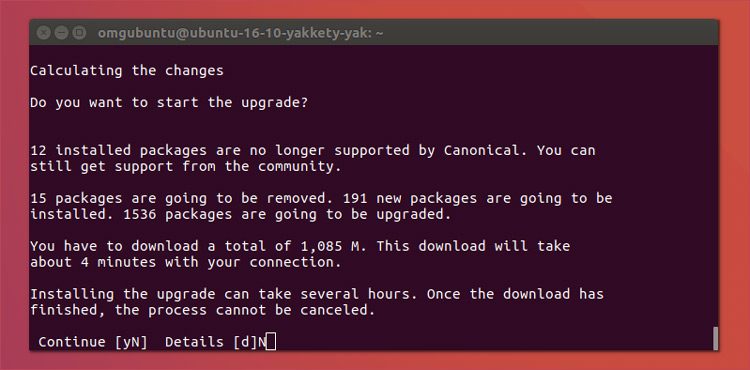Click the blinking cursor block after N
Screen dimensions: 750x370
point(271,342)
